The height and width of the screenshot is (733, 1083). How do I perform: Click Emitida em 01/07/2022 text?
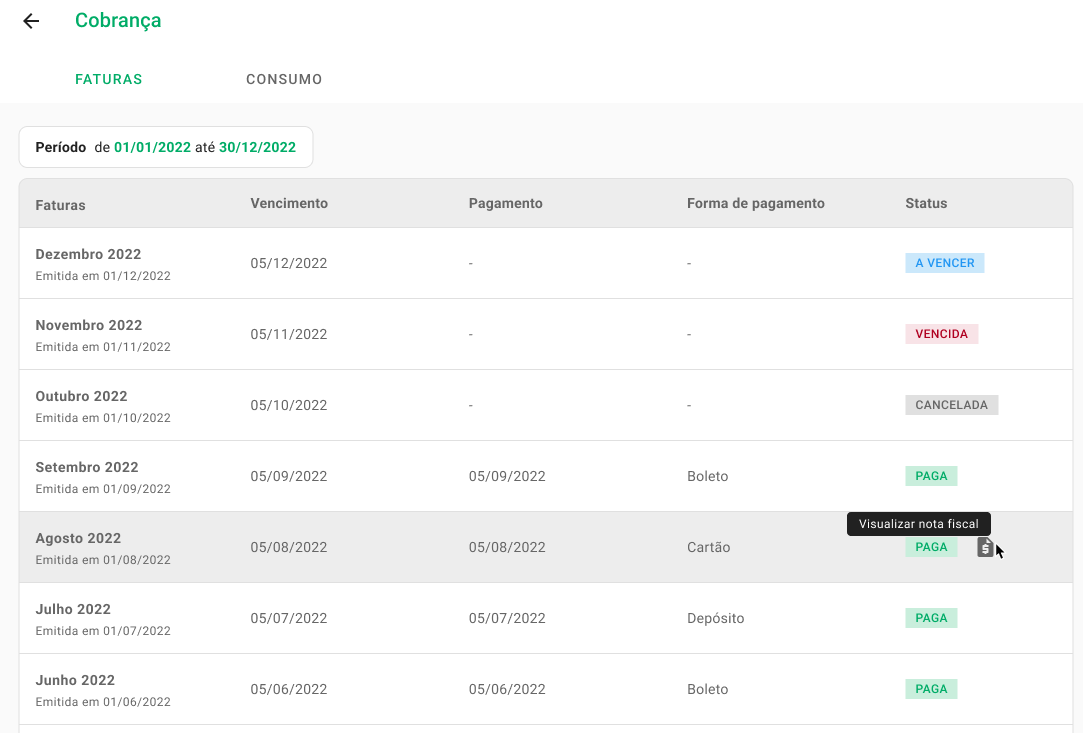point(103,631)
